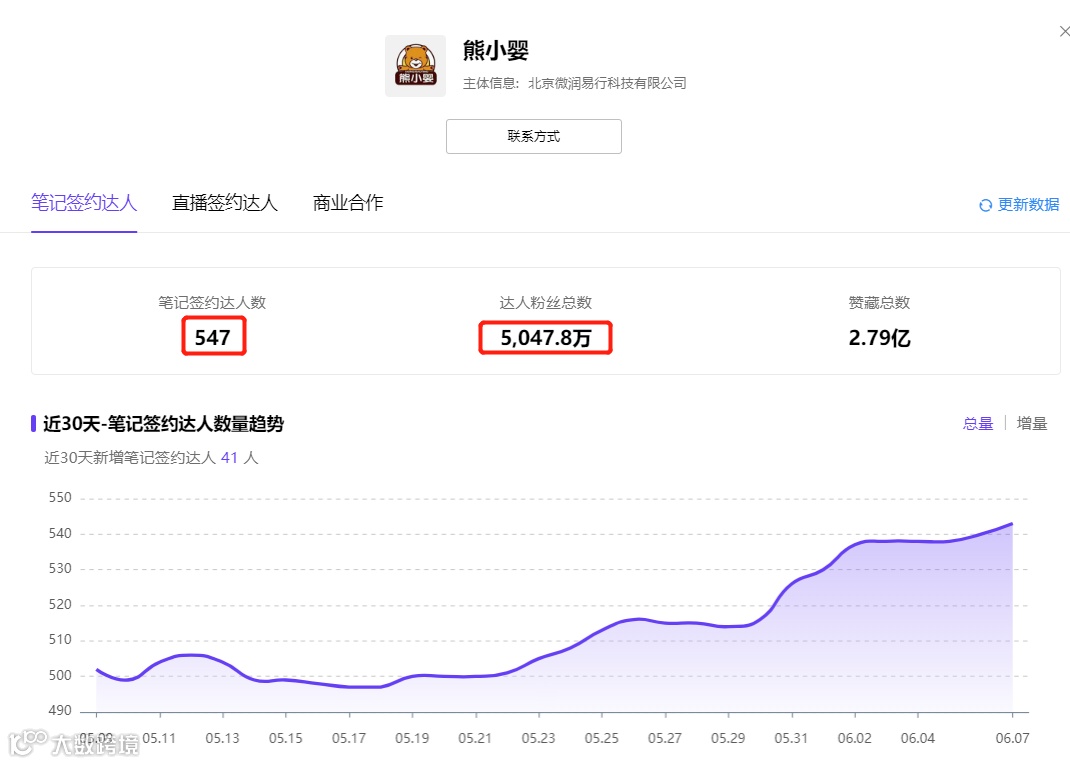
Task: Open the 商业合作 tab
Action: (348, 203)
